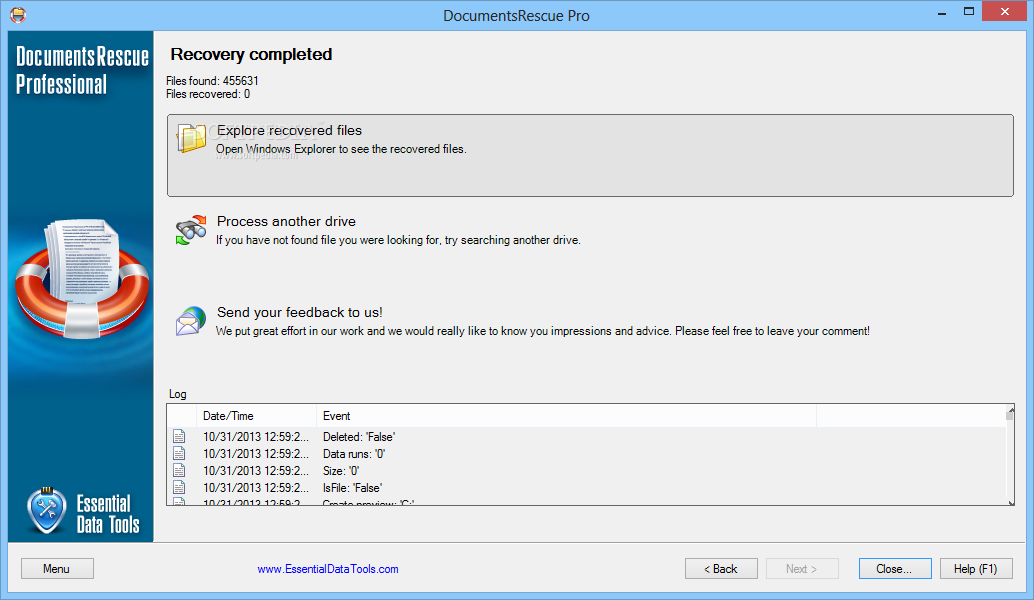
Task: Click the envelope globe feedback icon
Action: [191, 321]
